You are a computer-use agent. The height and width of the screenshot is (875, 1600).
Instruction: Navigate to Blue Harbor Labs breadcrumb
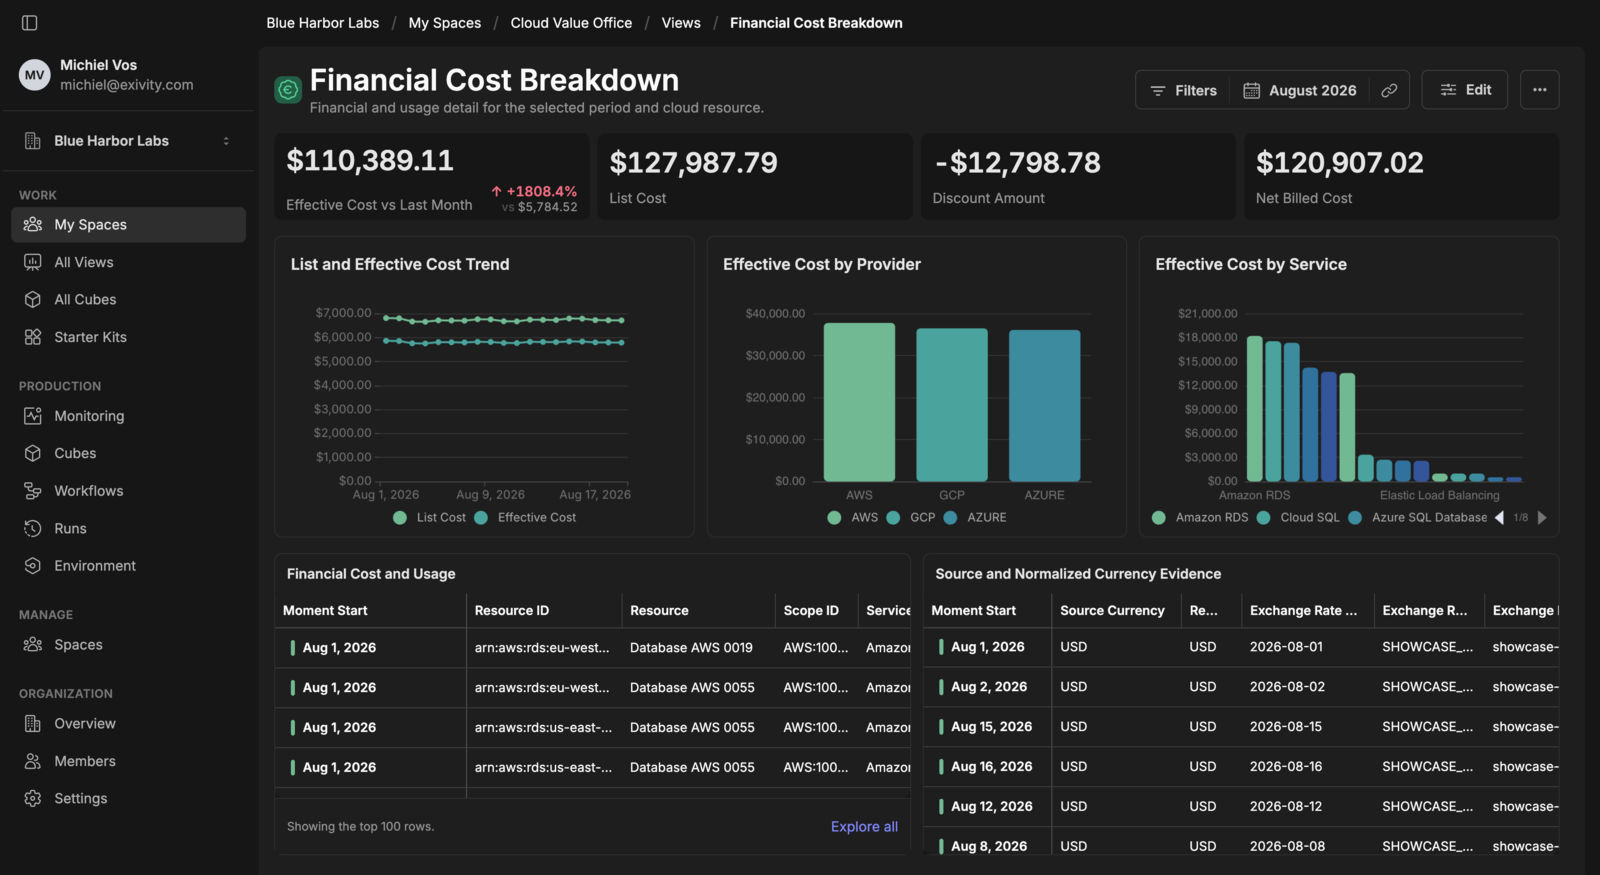pyautogui.click(x=323, y=23)
